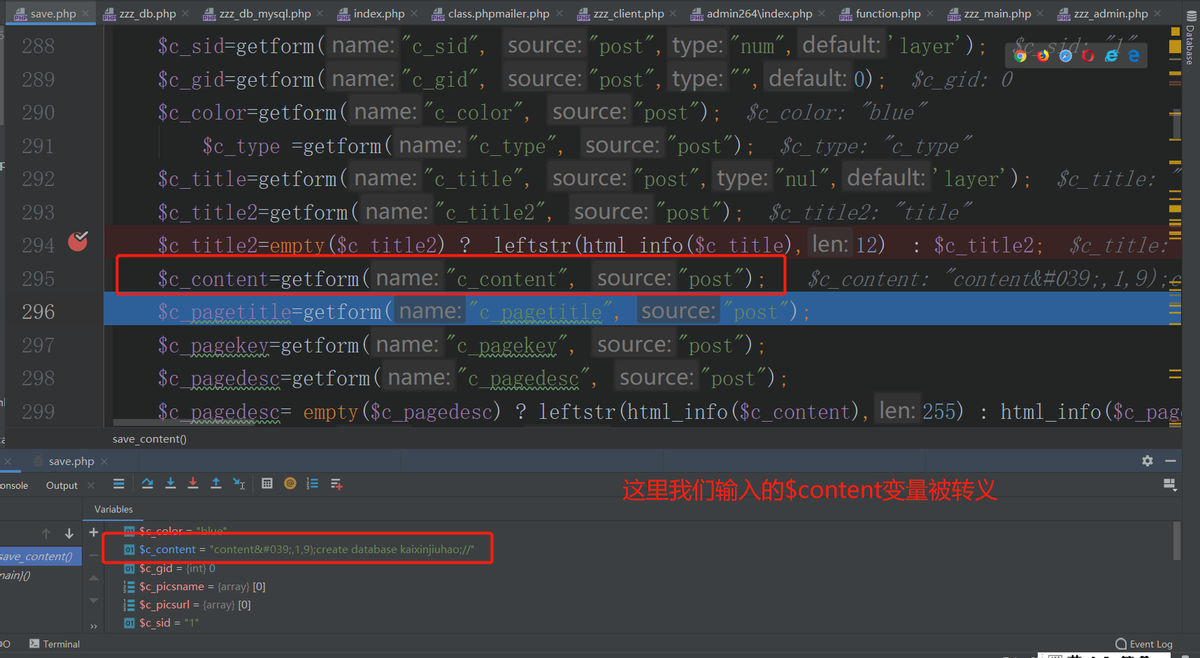Switch to the zzz_db.php tab

coord(146,14)
